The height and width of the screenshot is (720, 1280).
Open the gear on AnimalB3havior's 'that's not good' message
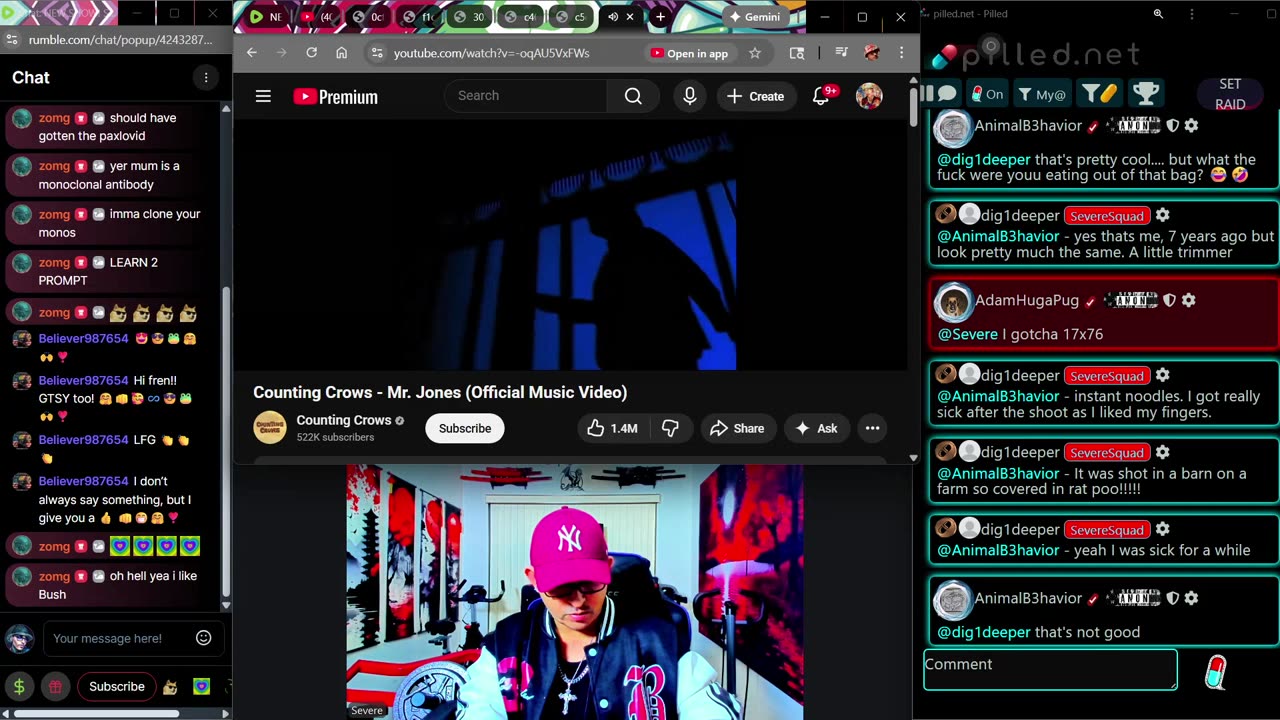click(x=1191, y=598)
